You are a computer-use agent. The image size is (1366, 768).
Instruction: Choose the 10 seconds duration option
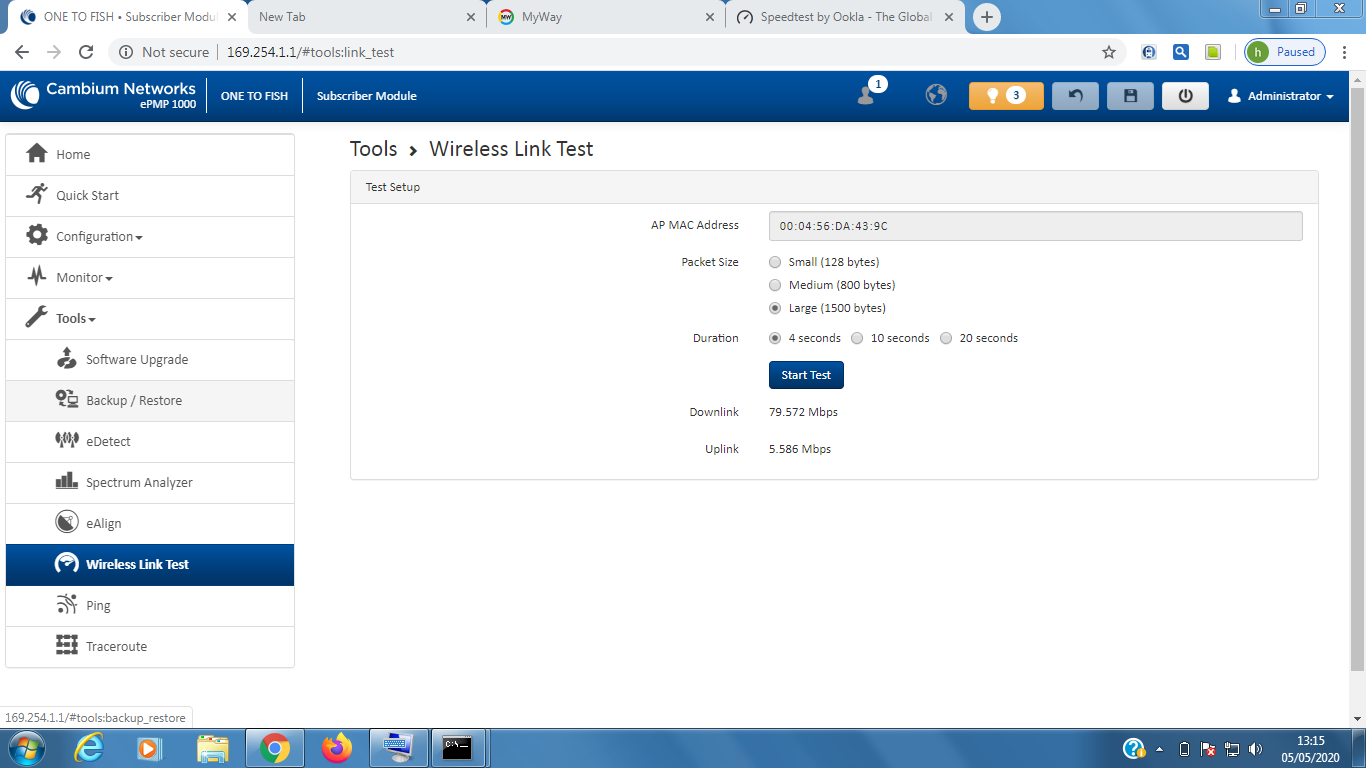click(858, 338)
